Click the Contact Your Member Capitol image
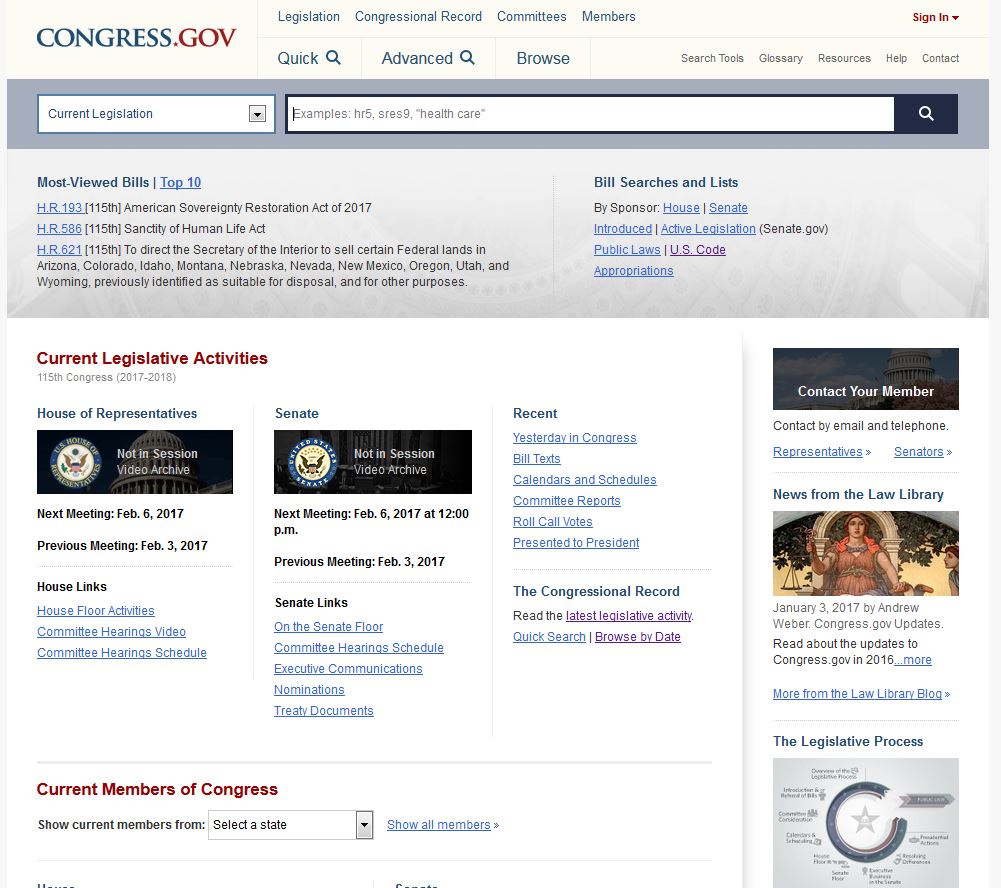This screenshot has height=888, width=1001. click(x=865, y=378)
